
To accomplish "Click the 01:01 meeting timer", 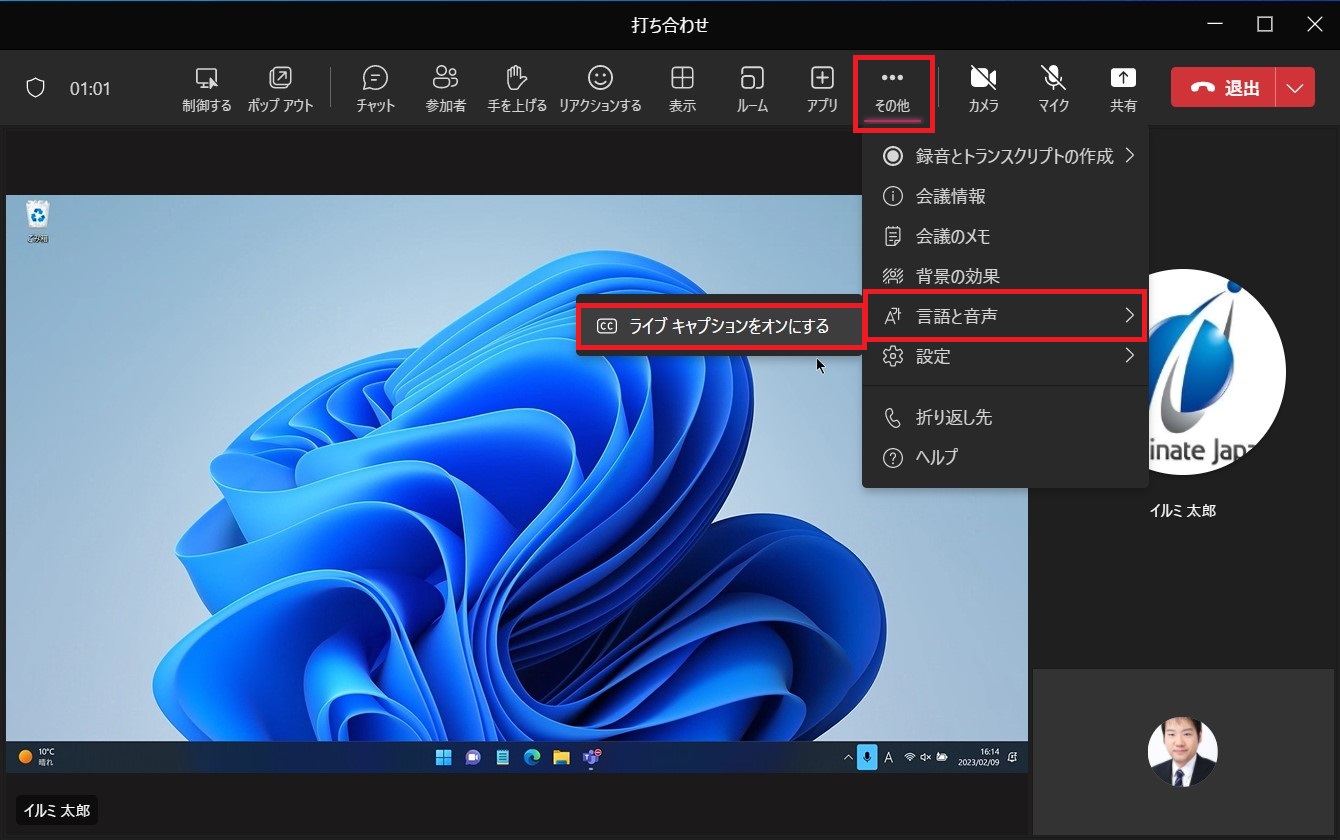I will tap(90, 89).
